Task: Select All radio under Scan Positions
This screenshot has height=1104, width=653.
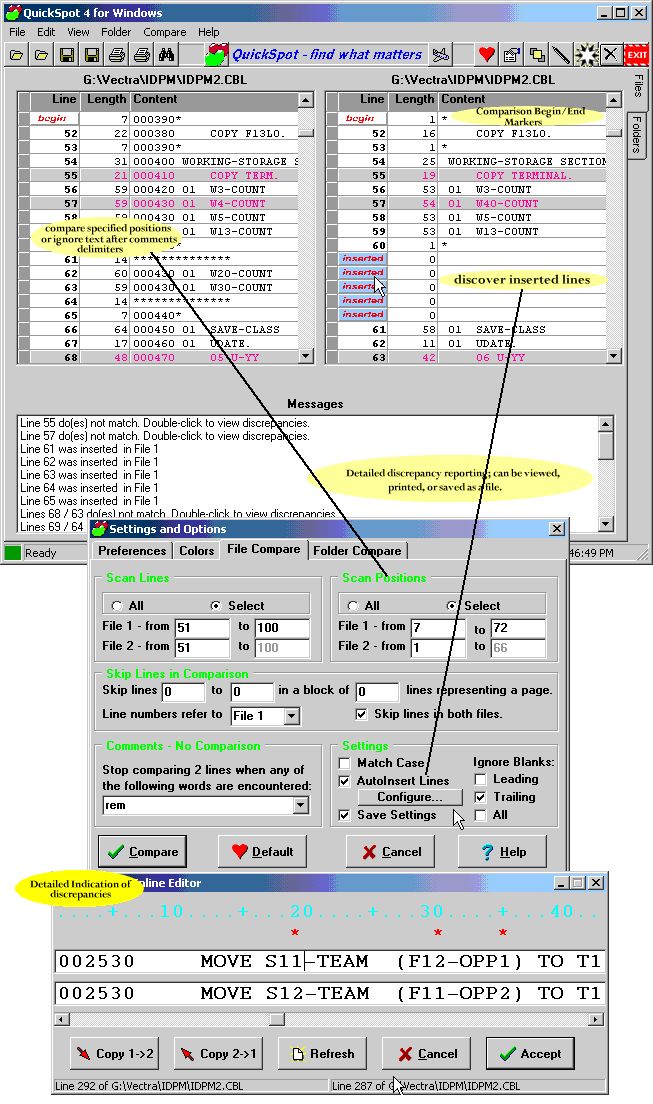Action: click(353, 606)
